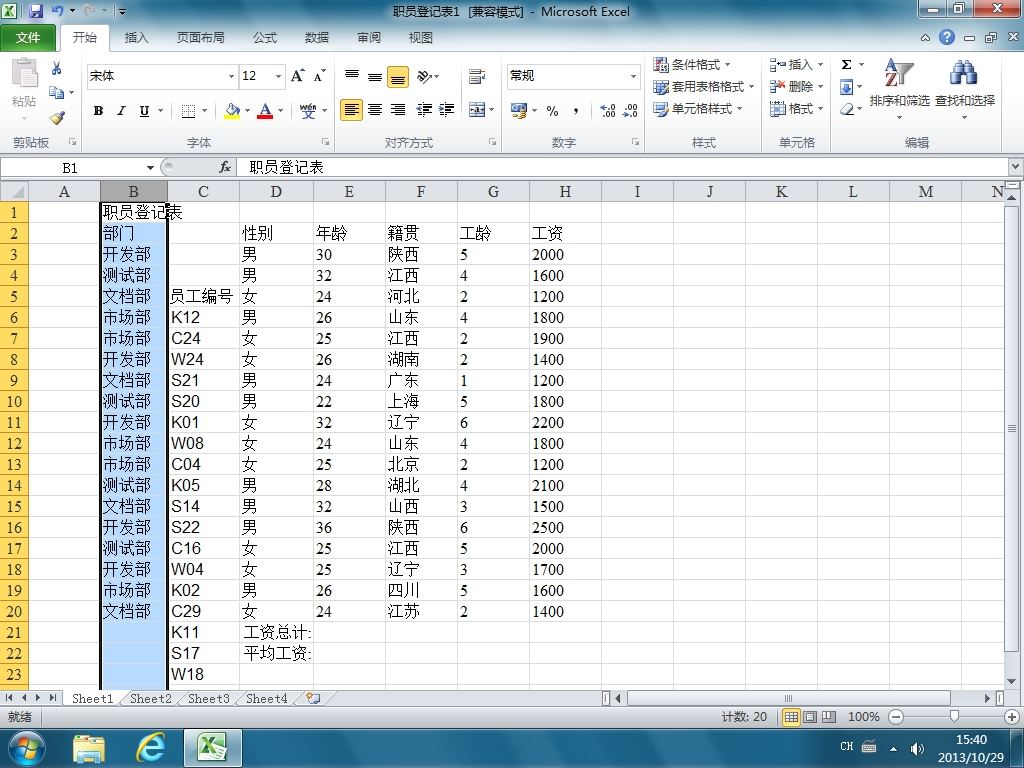The width and height of the screenshot is (1024, 768).
Task: Click the Cut scissors icon
Action: click(57, 68)
